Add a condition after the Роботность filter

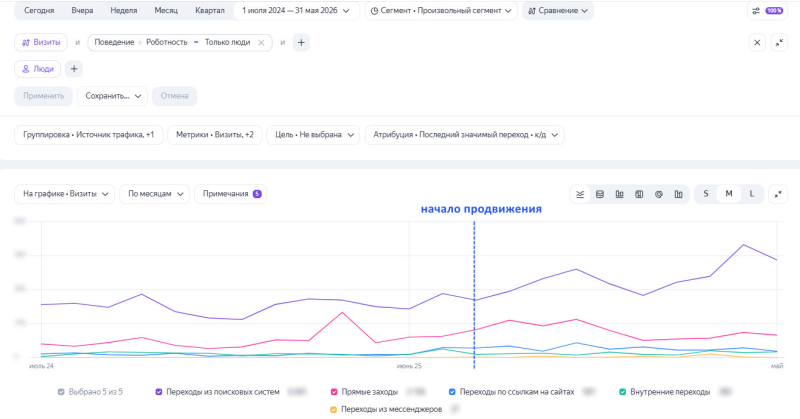click(301, 42)
